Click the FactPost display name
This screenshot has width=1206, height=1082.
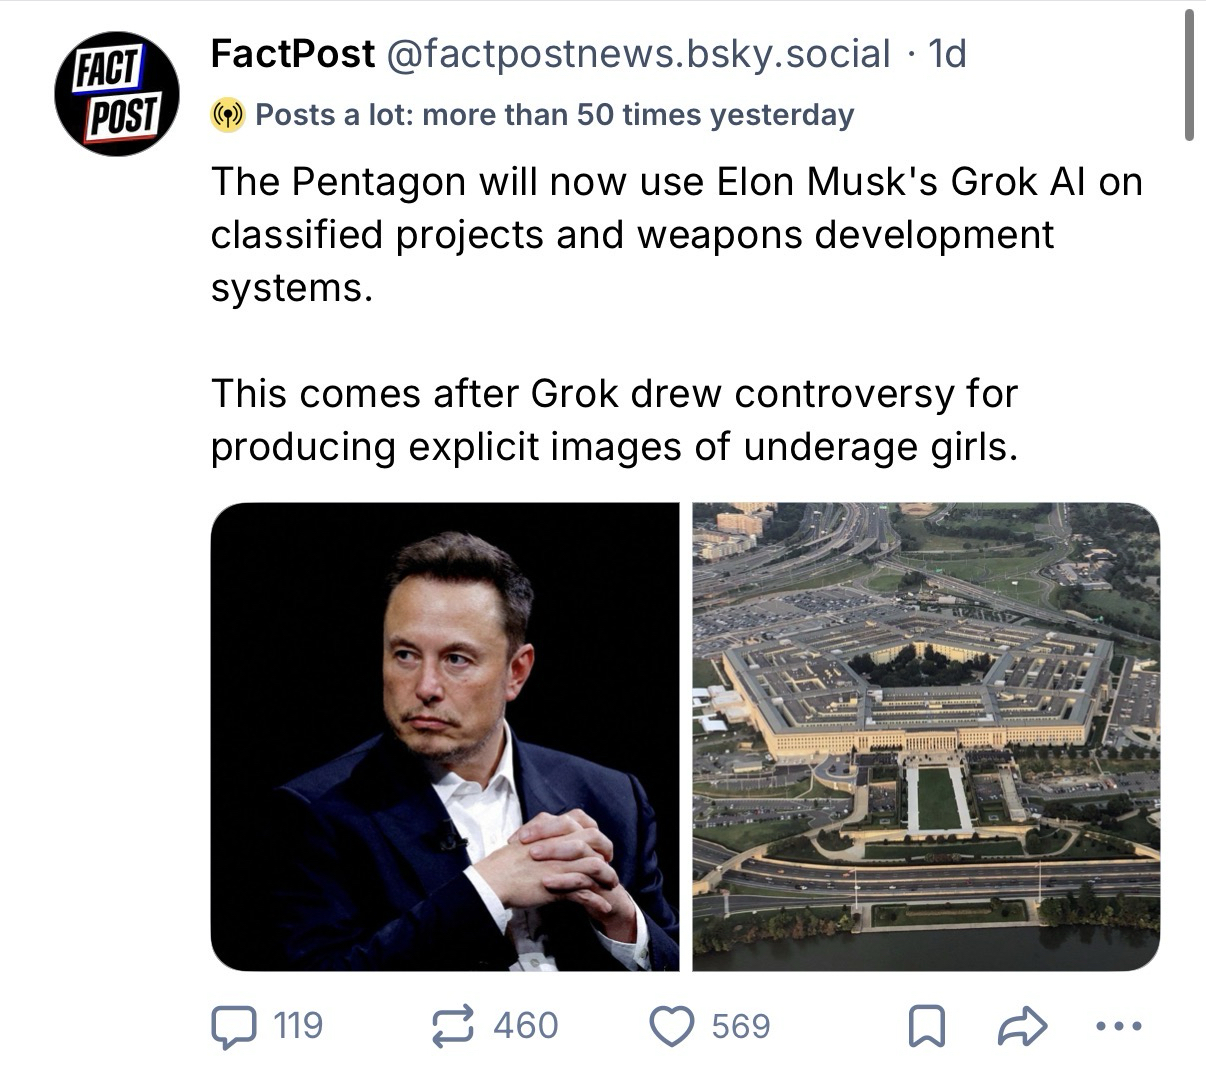[x=292, y=54]
